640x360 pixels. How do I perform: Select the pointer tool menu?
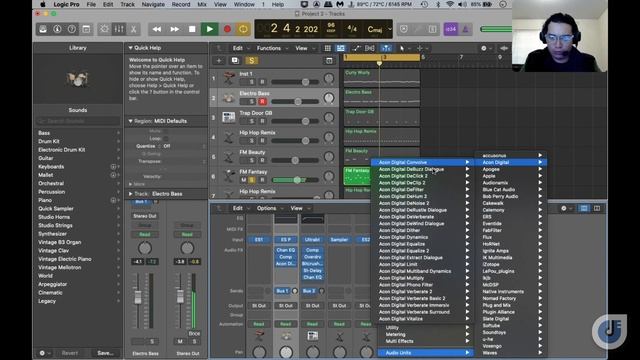(x=404, y=48)
